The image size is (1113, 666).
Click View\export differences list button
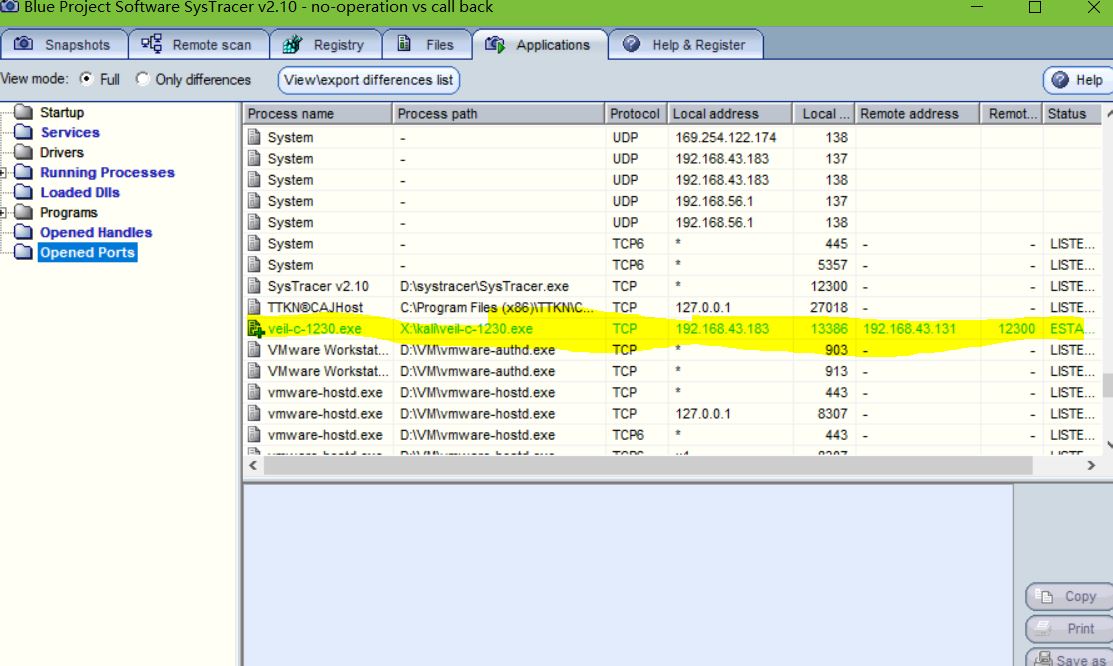click(368, 80)
